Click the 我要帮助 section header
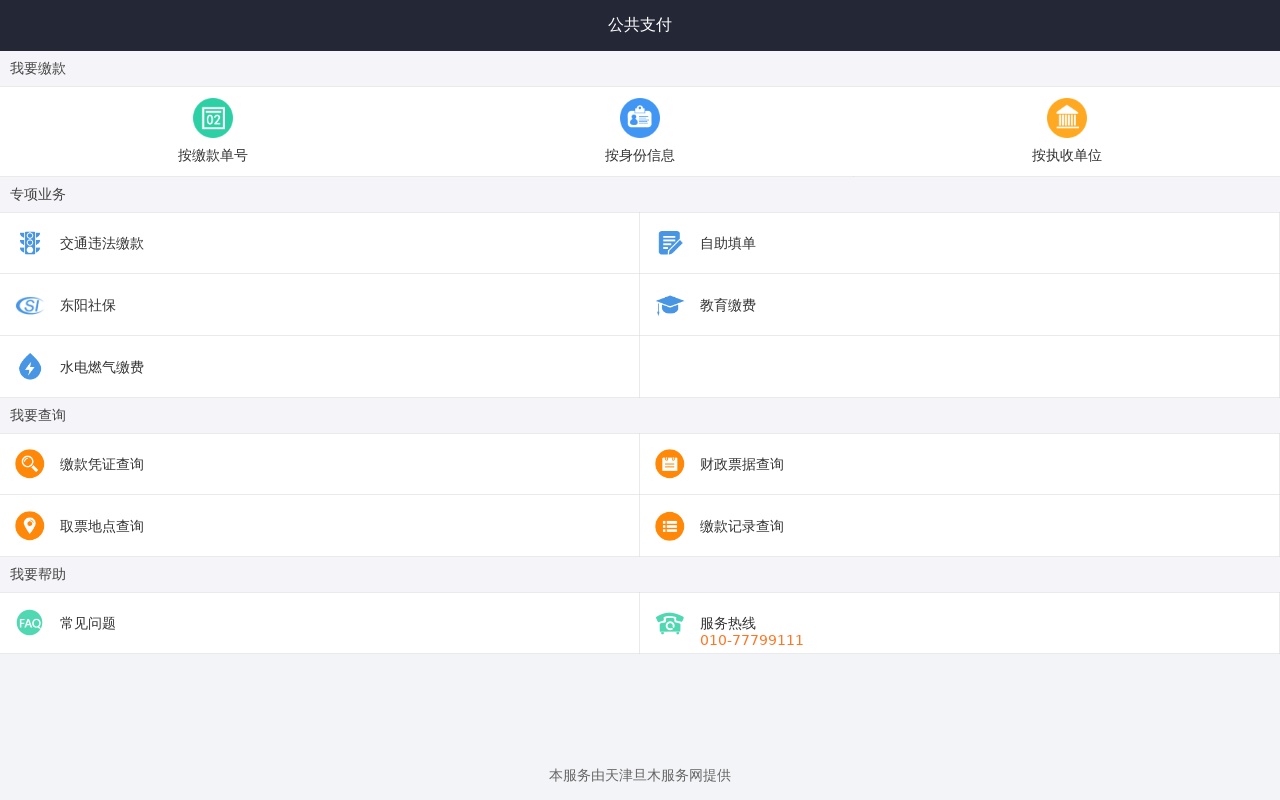This screenshot has width=1280, height=800. [38, 575]
